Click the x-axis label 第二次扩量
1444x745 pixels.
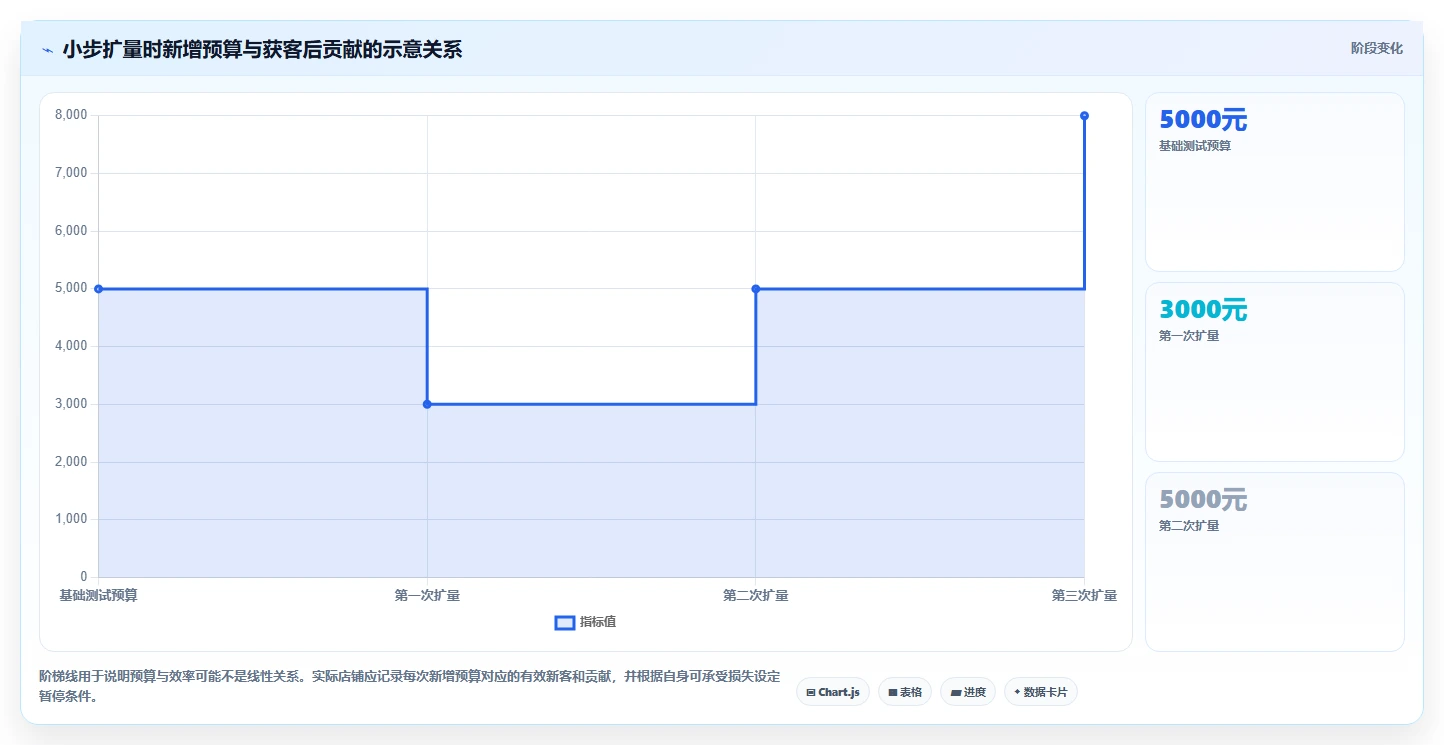[x=755, y=596]
